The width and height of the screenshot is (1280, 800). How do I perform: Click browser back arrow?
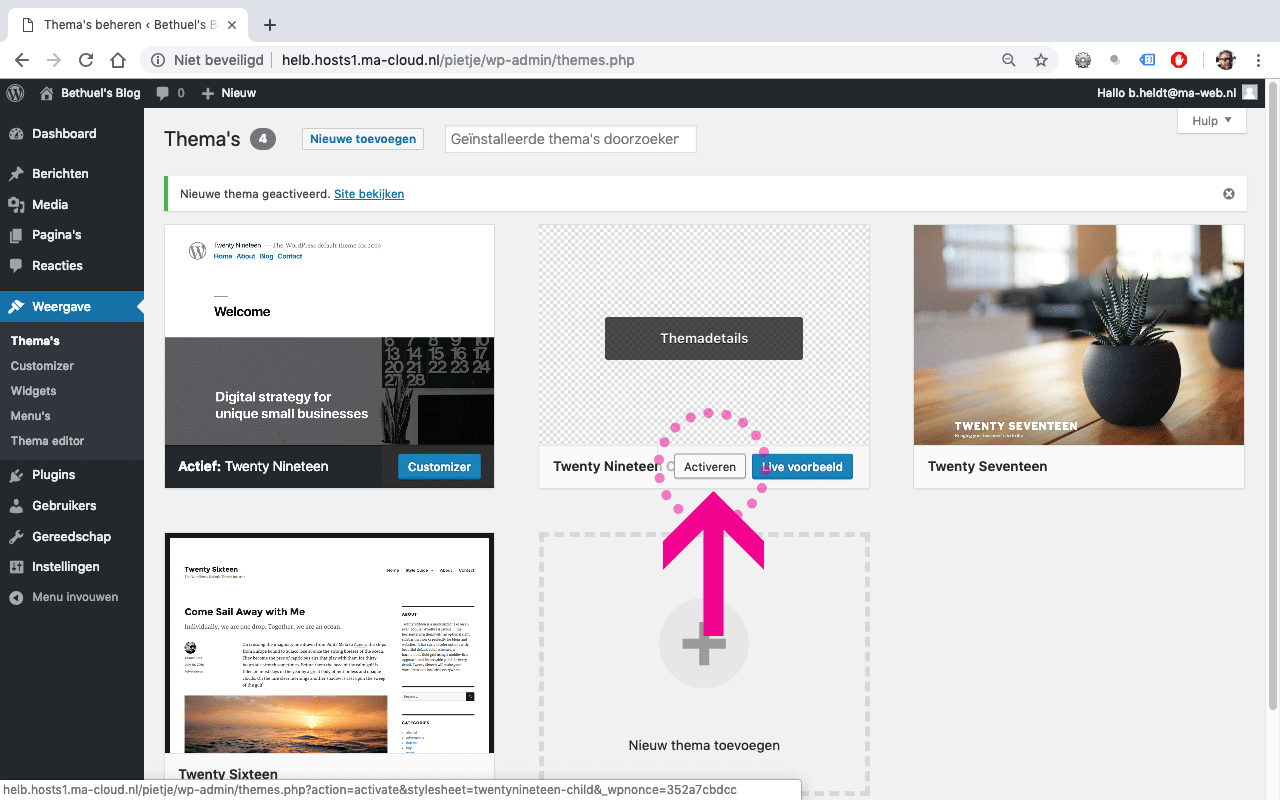point(22,60)
